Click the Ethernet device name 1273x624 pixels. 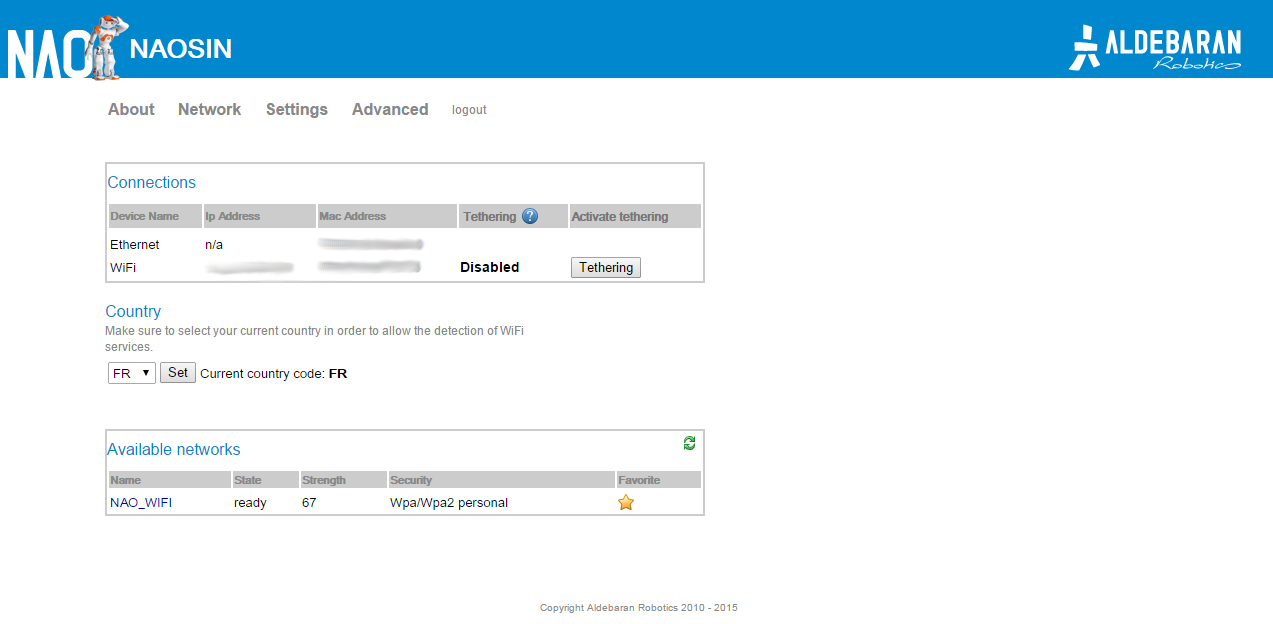[135, 244]
